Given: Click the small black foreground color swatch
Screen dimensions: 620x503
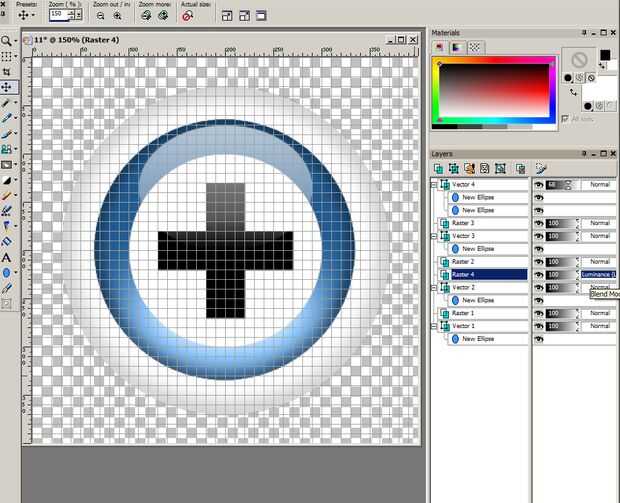Looking at the screenshot, I should (x=605, y=55).
